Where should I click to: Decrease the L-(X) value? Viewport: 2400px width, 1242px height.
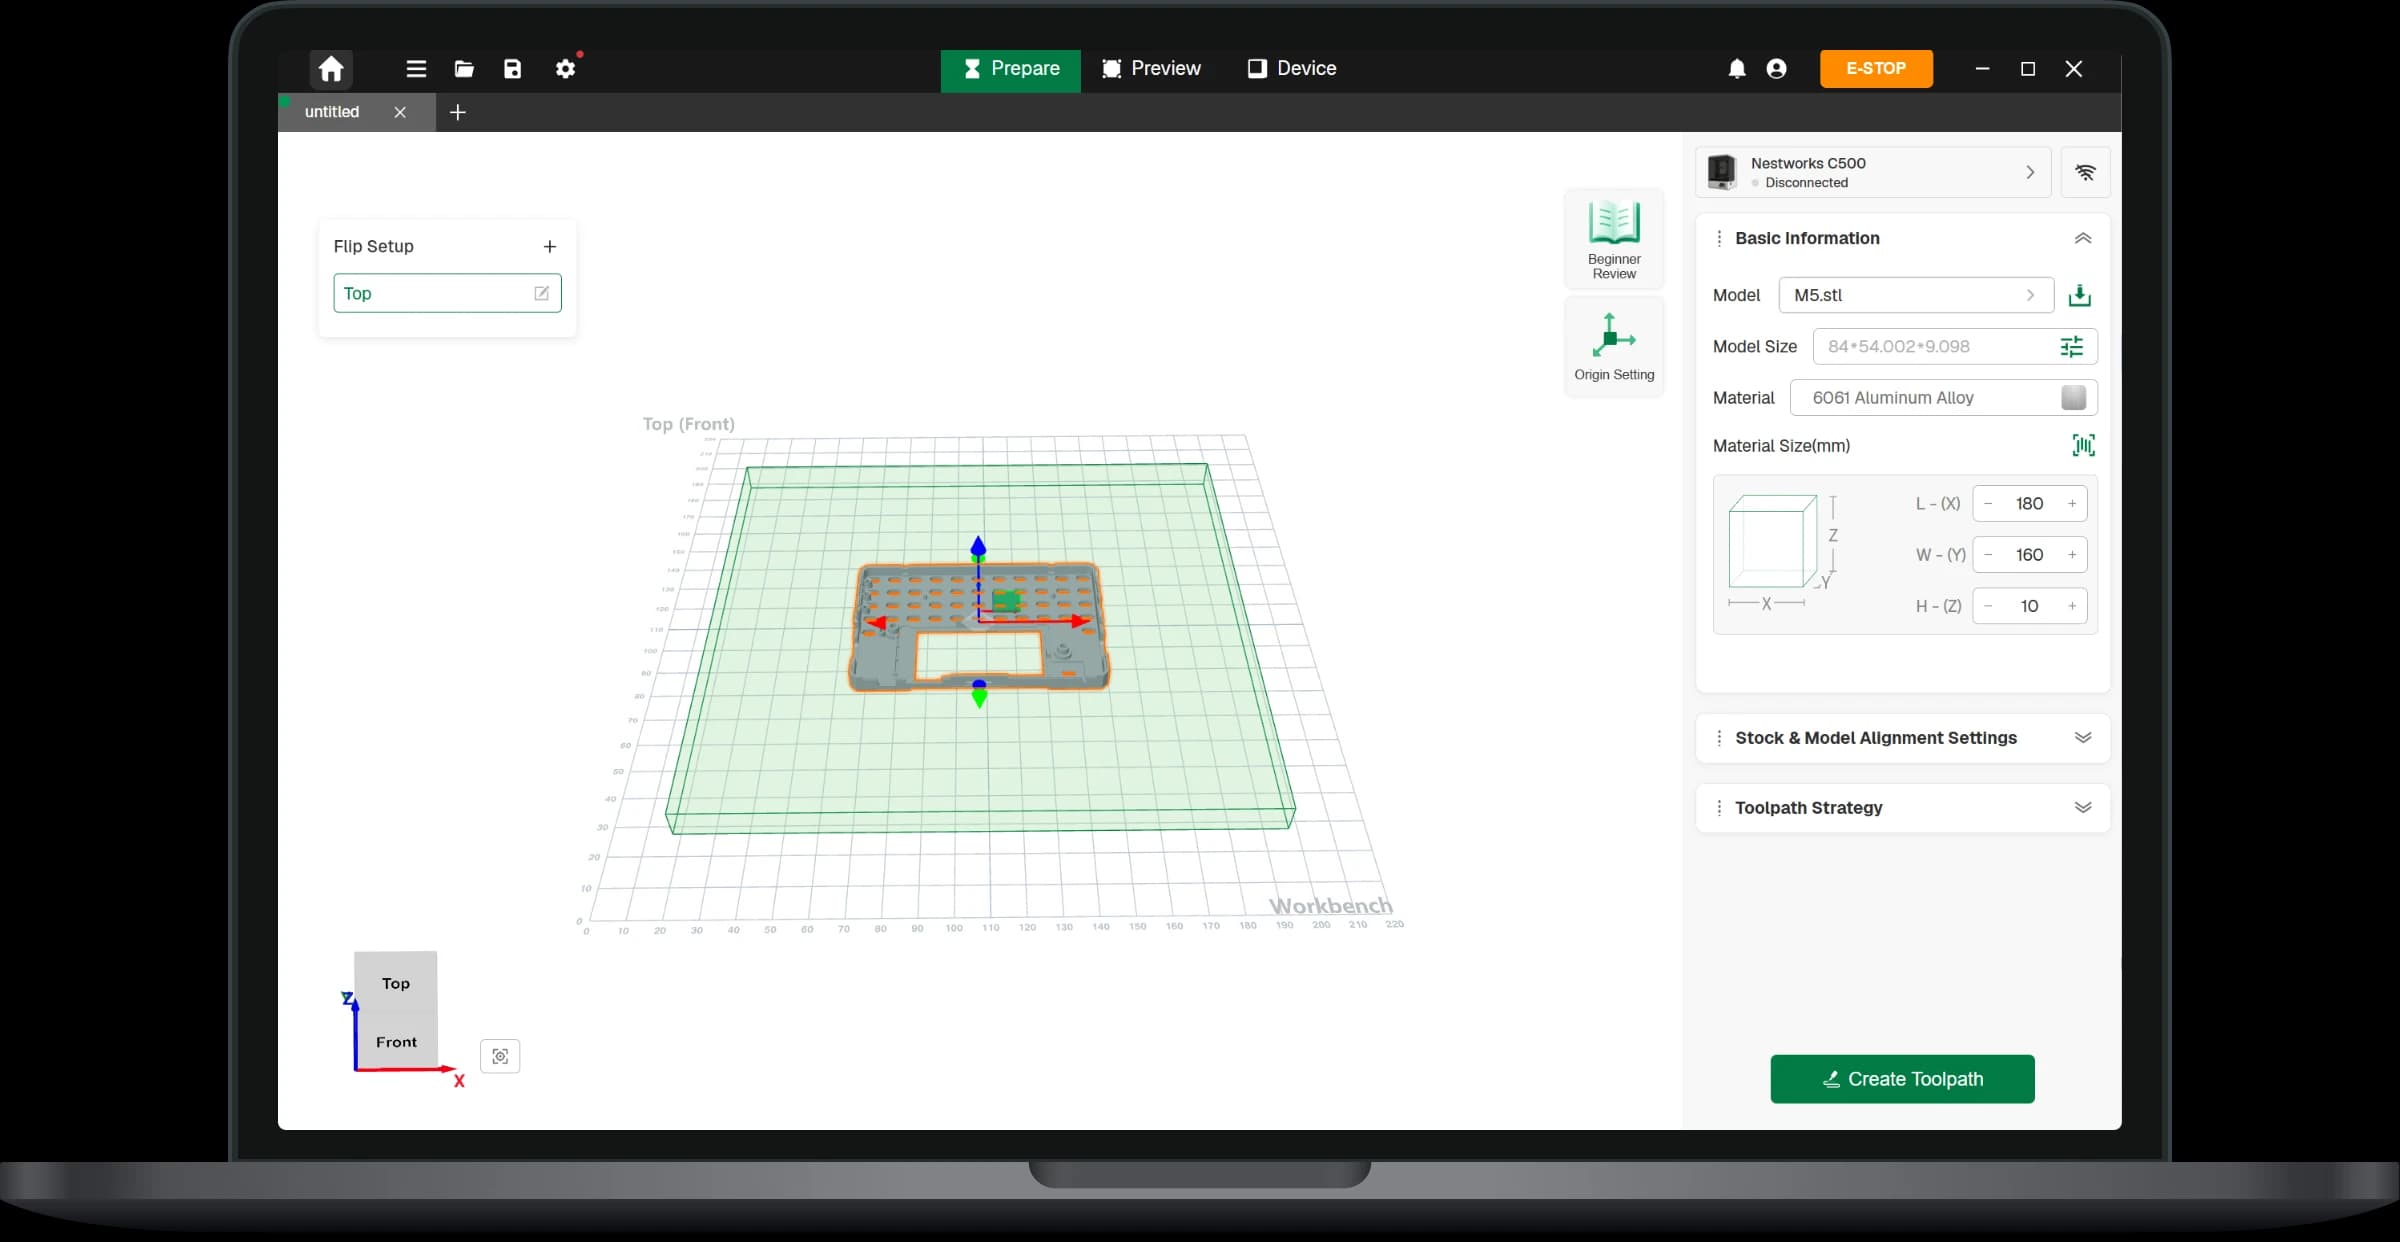point(1988,503)
